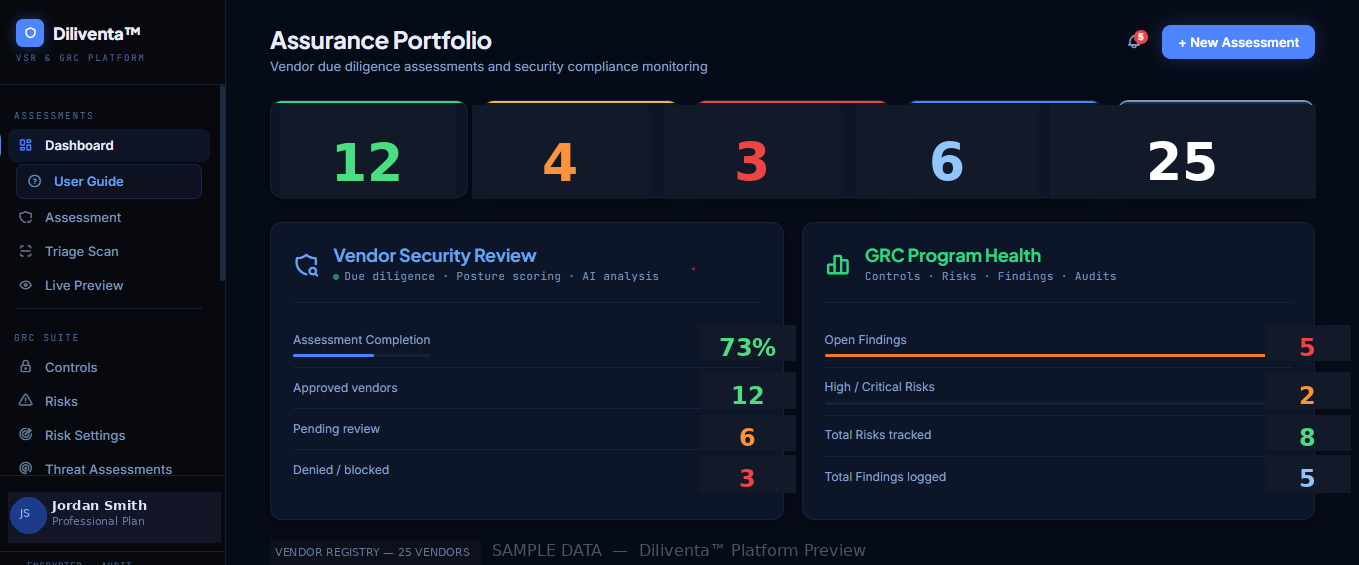This screenshot has height=565, width=1359.
Task: Click the Triage Scan icon
Action: coord(26,251)
